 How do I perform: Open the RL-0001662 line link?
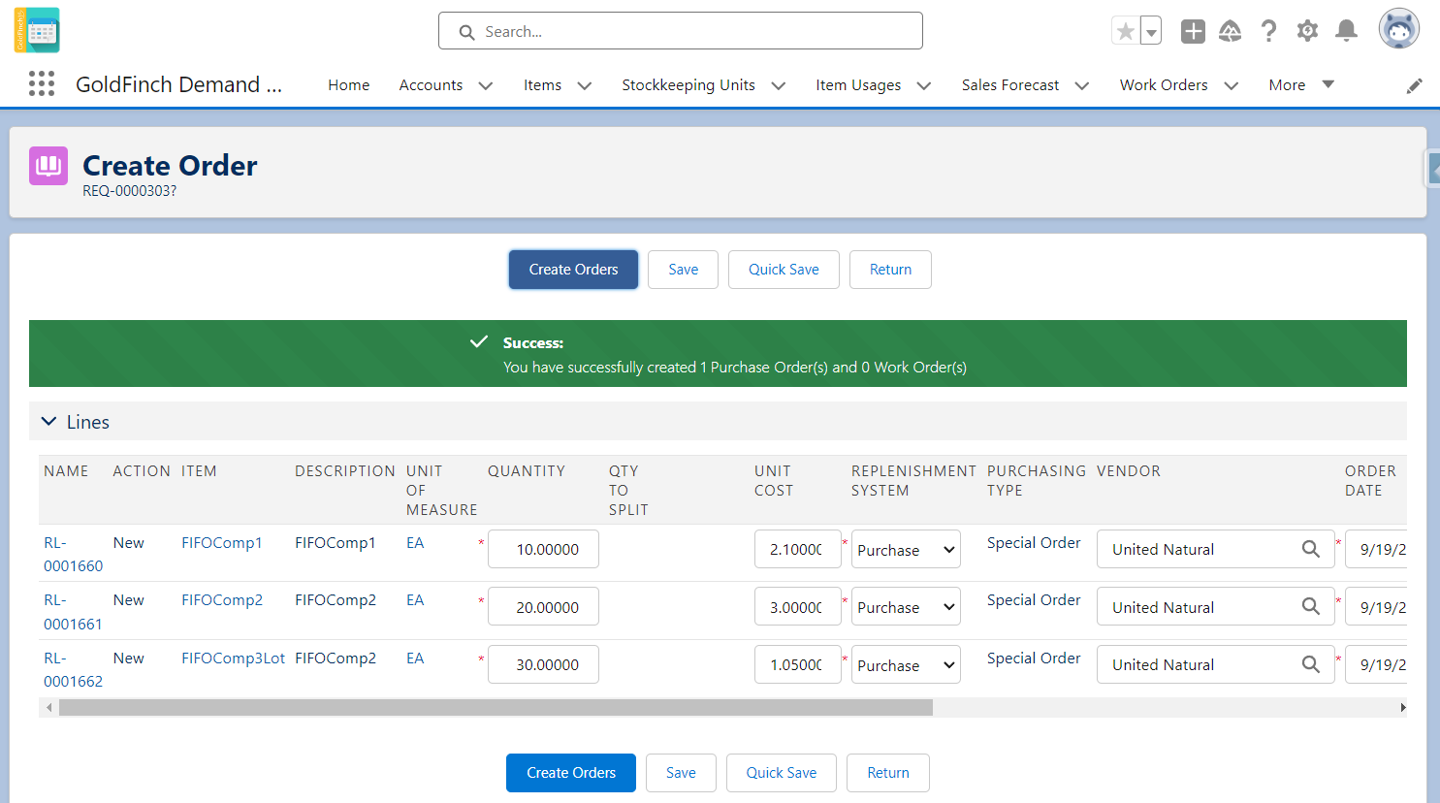coord(73,669)
